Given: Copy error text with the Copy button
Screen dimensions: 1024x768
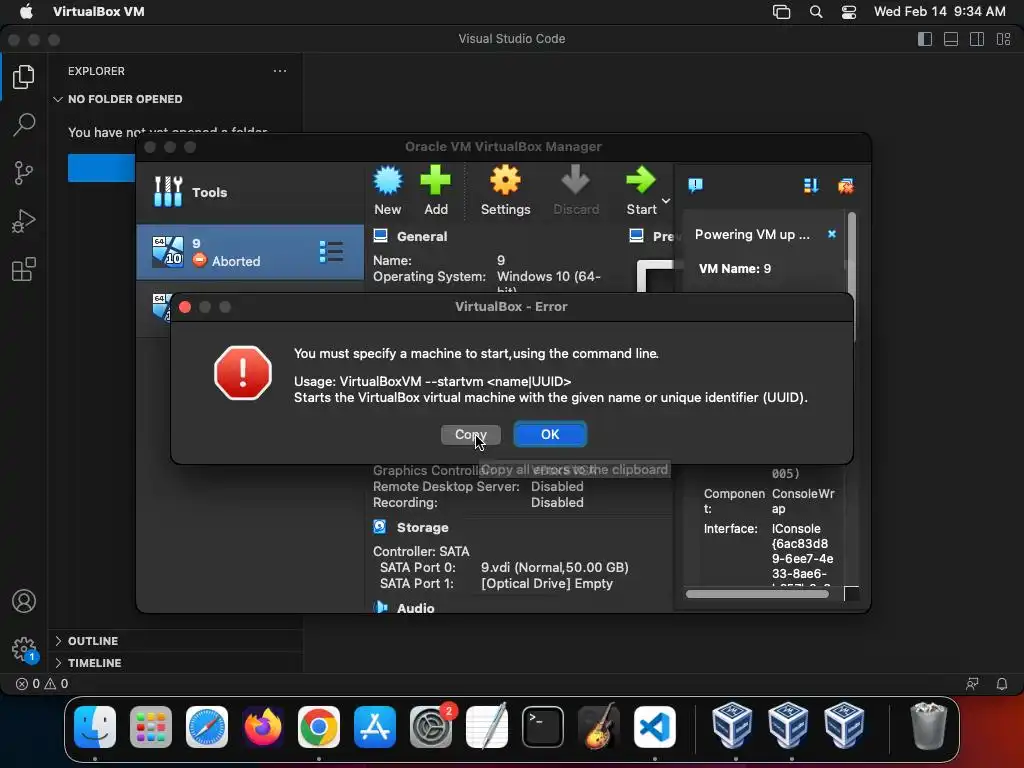Looking at the screenshot, I should click(x=470, y=434).
